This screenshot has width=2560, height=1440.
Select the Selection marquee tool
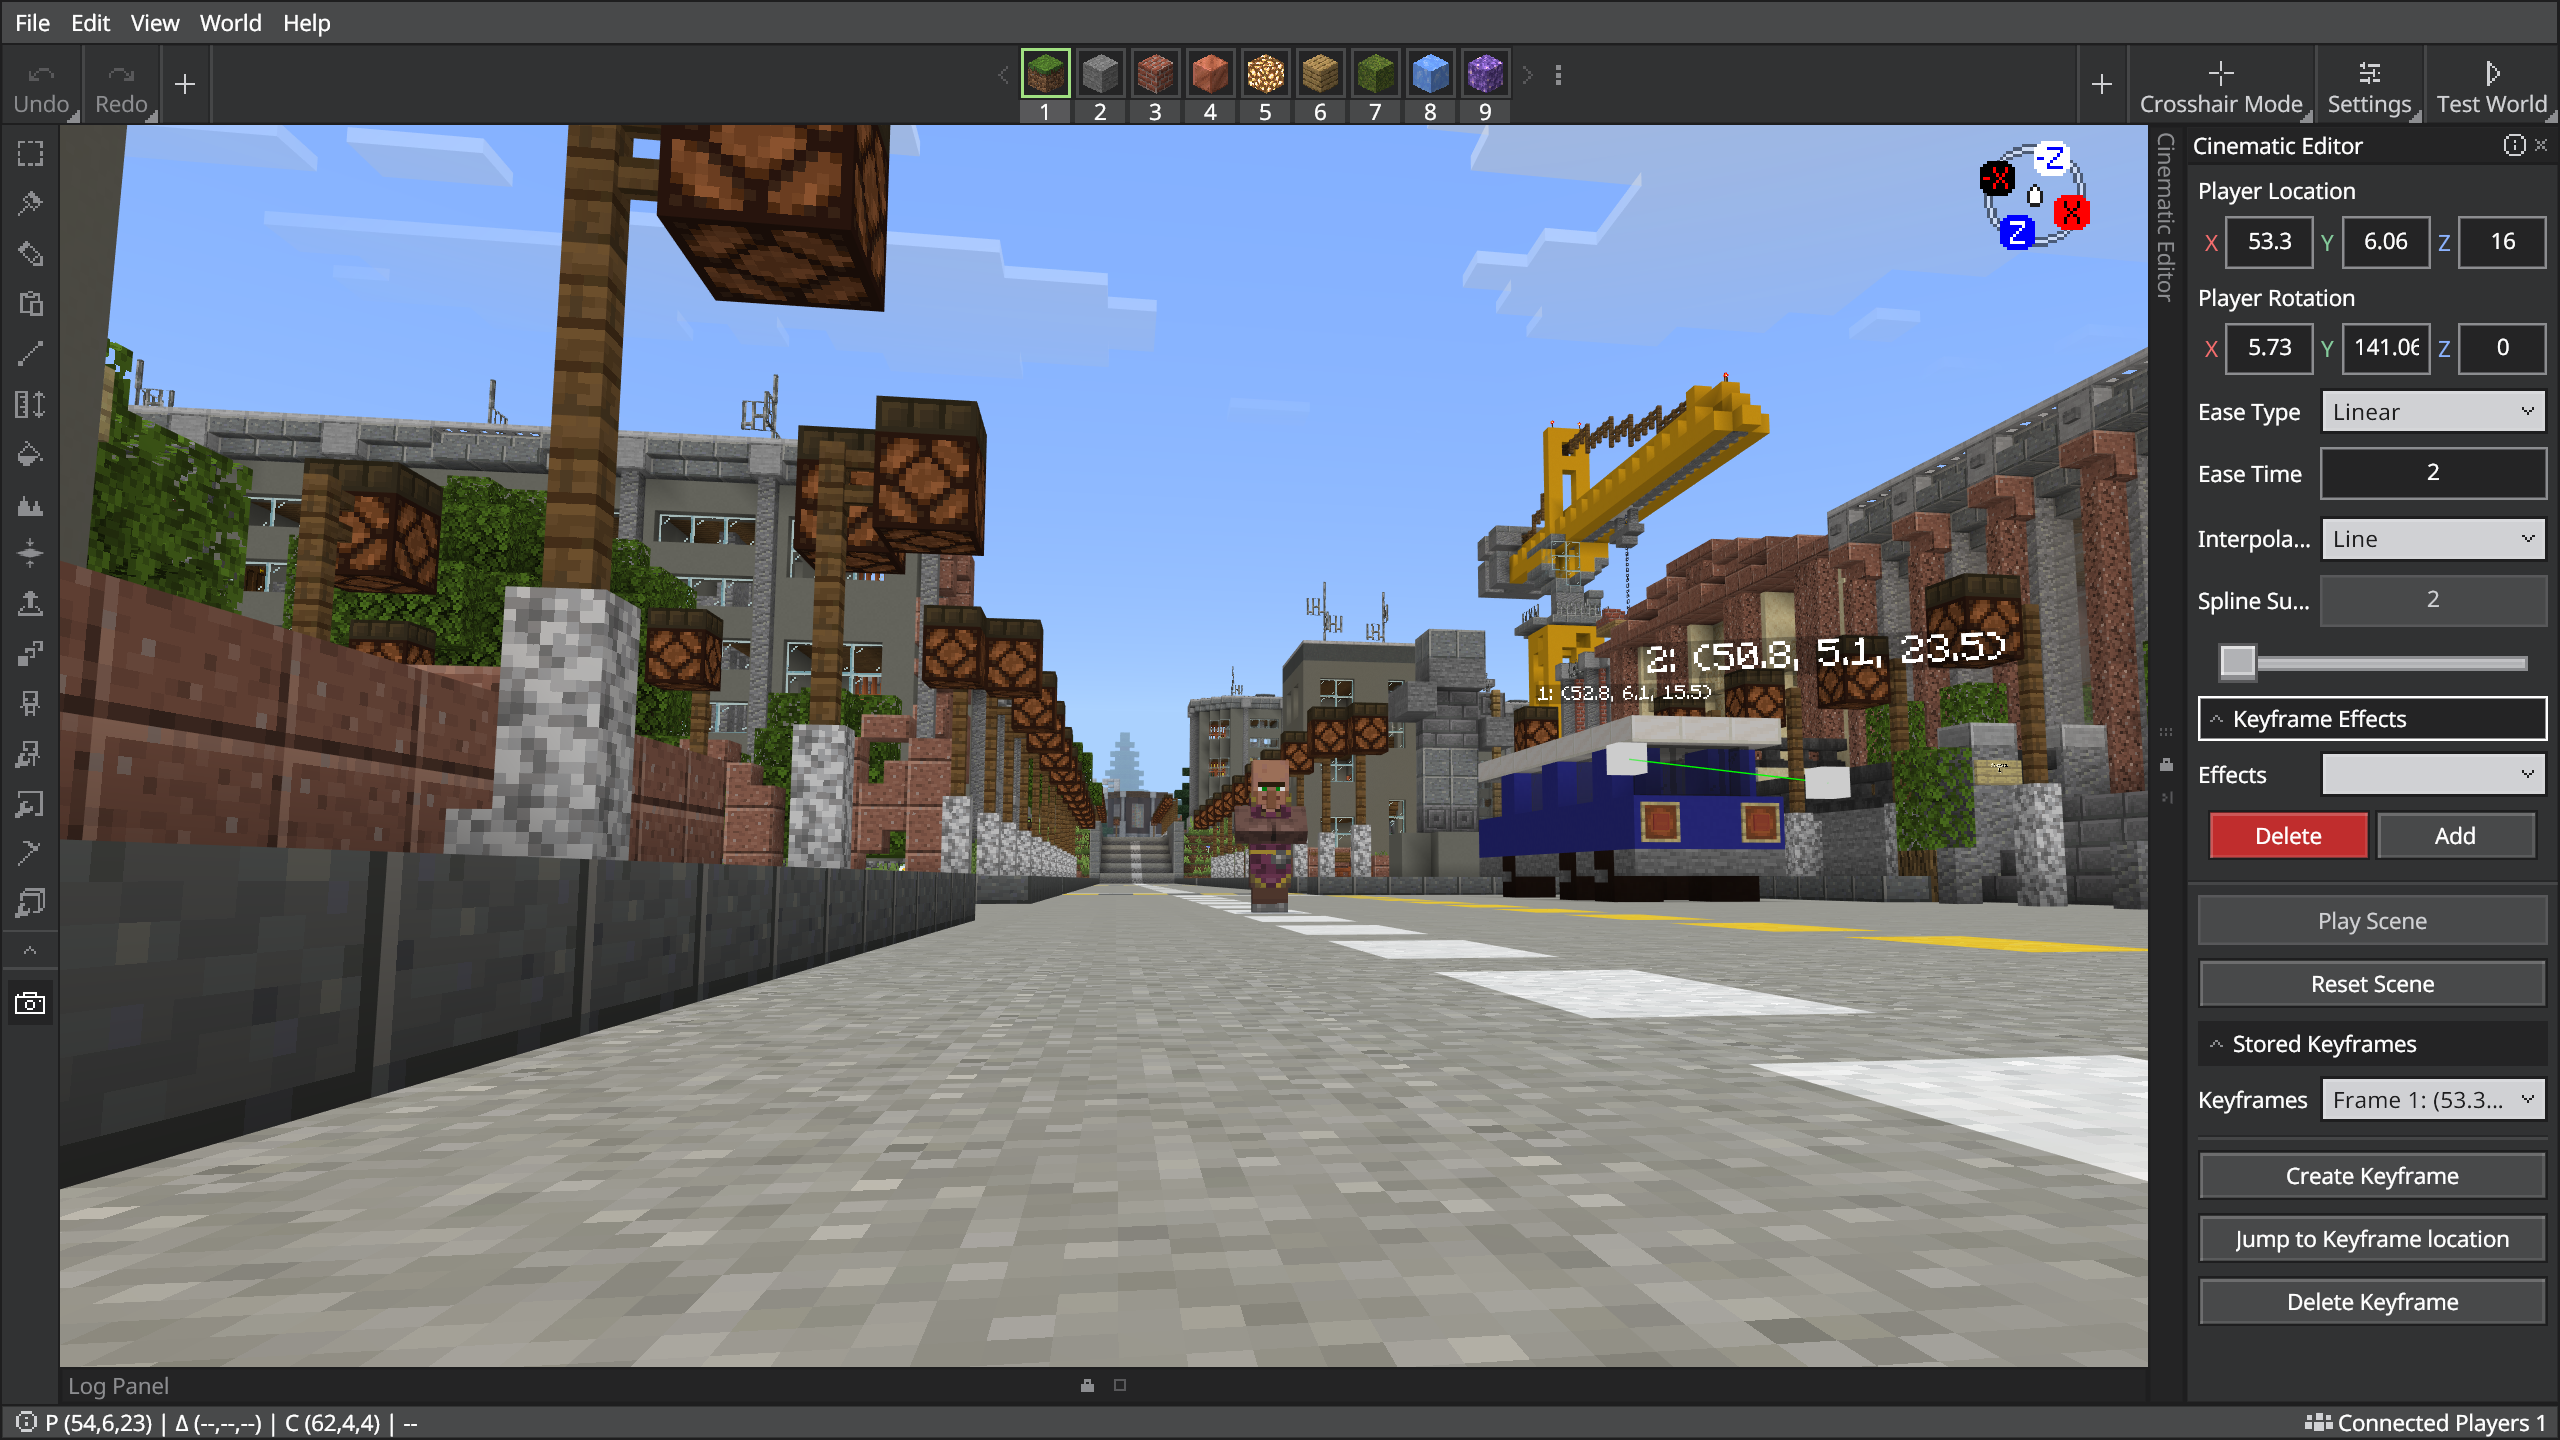[30, 154]
